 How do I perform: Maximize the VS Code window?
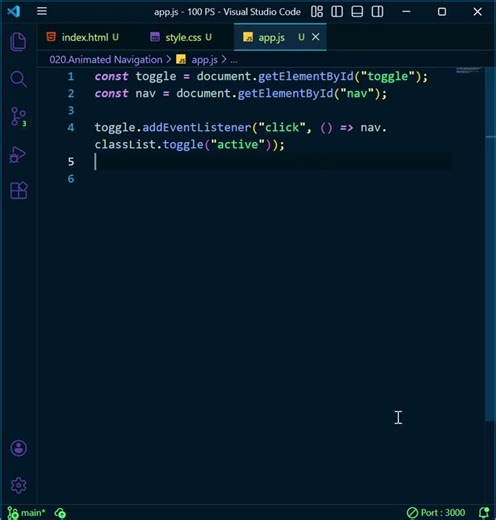[x=442, y=12]
